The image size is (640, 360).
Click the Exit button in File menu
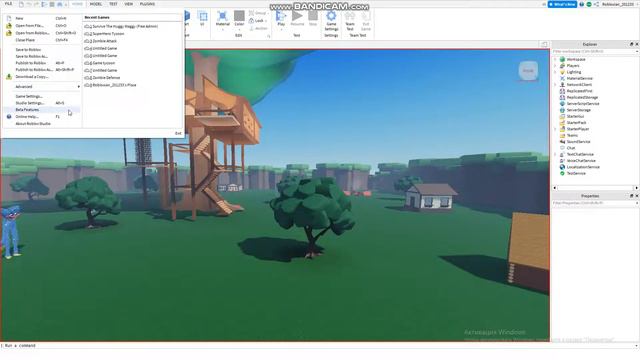(178, 133)
